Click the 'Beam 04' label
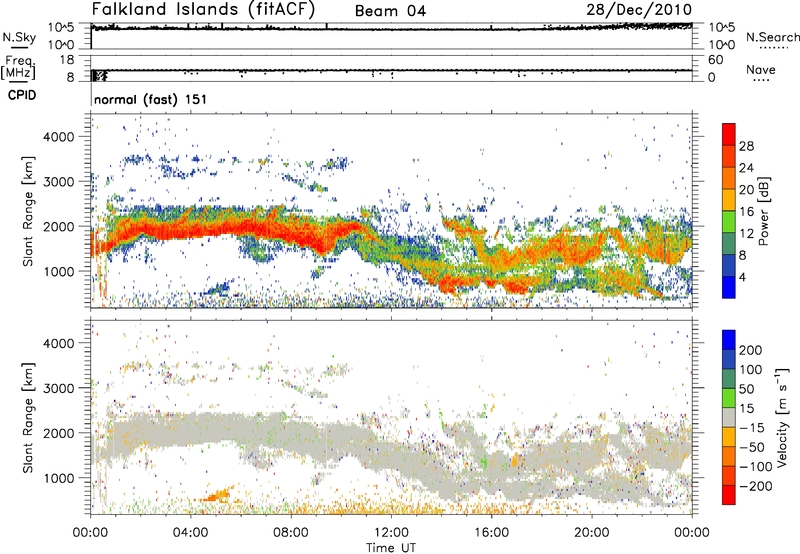Screen dimensions: 800x554 (x=390, y=11)
